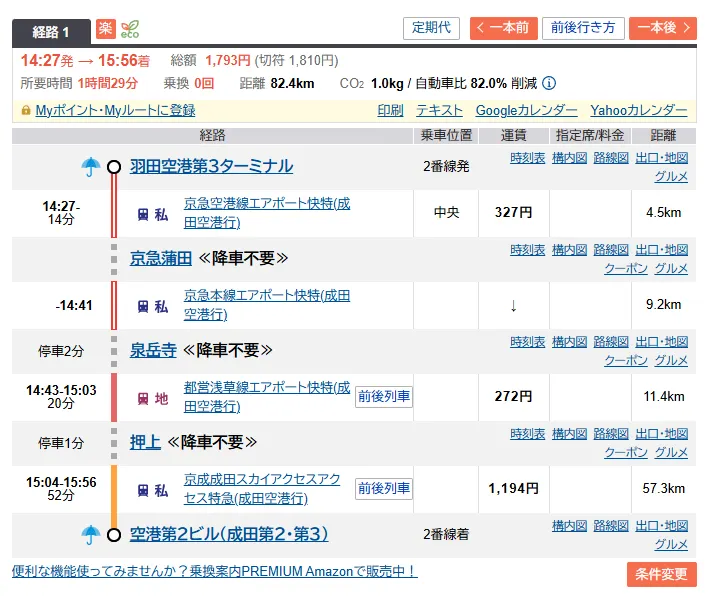Add to Yahooカレンダー
Viewport: 708px width, 605px height.
pyautogui.click(x=639, y=110)
